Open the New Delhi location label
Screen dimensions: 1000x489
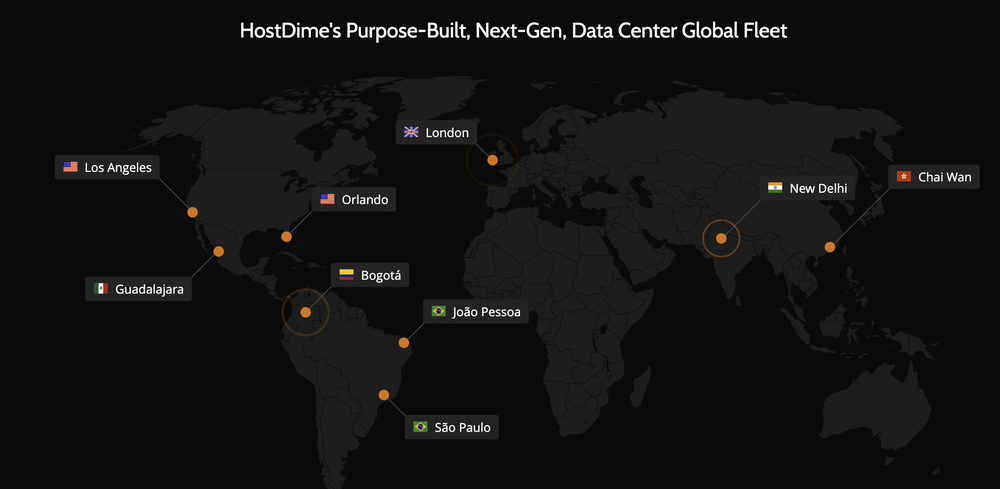[807, 187]
